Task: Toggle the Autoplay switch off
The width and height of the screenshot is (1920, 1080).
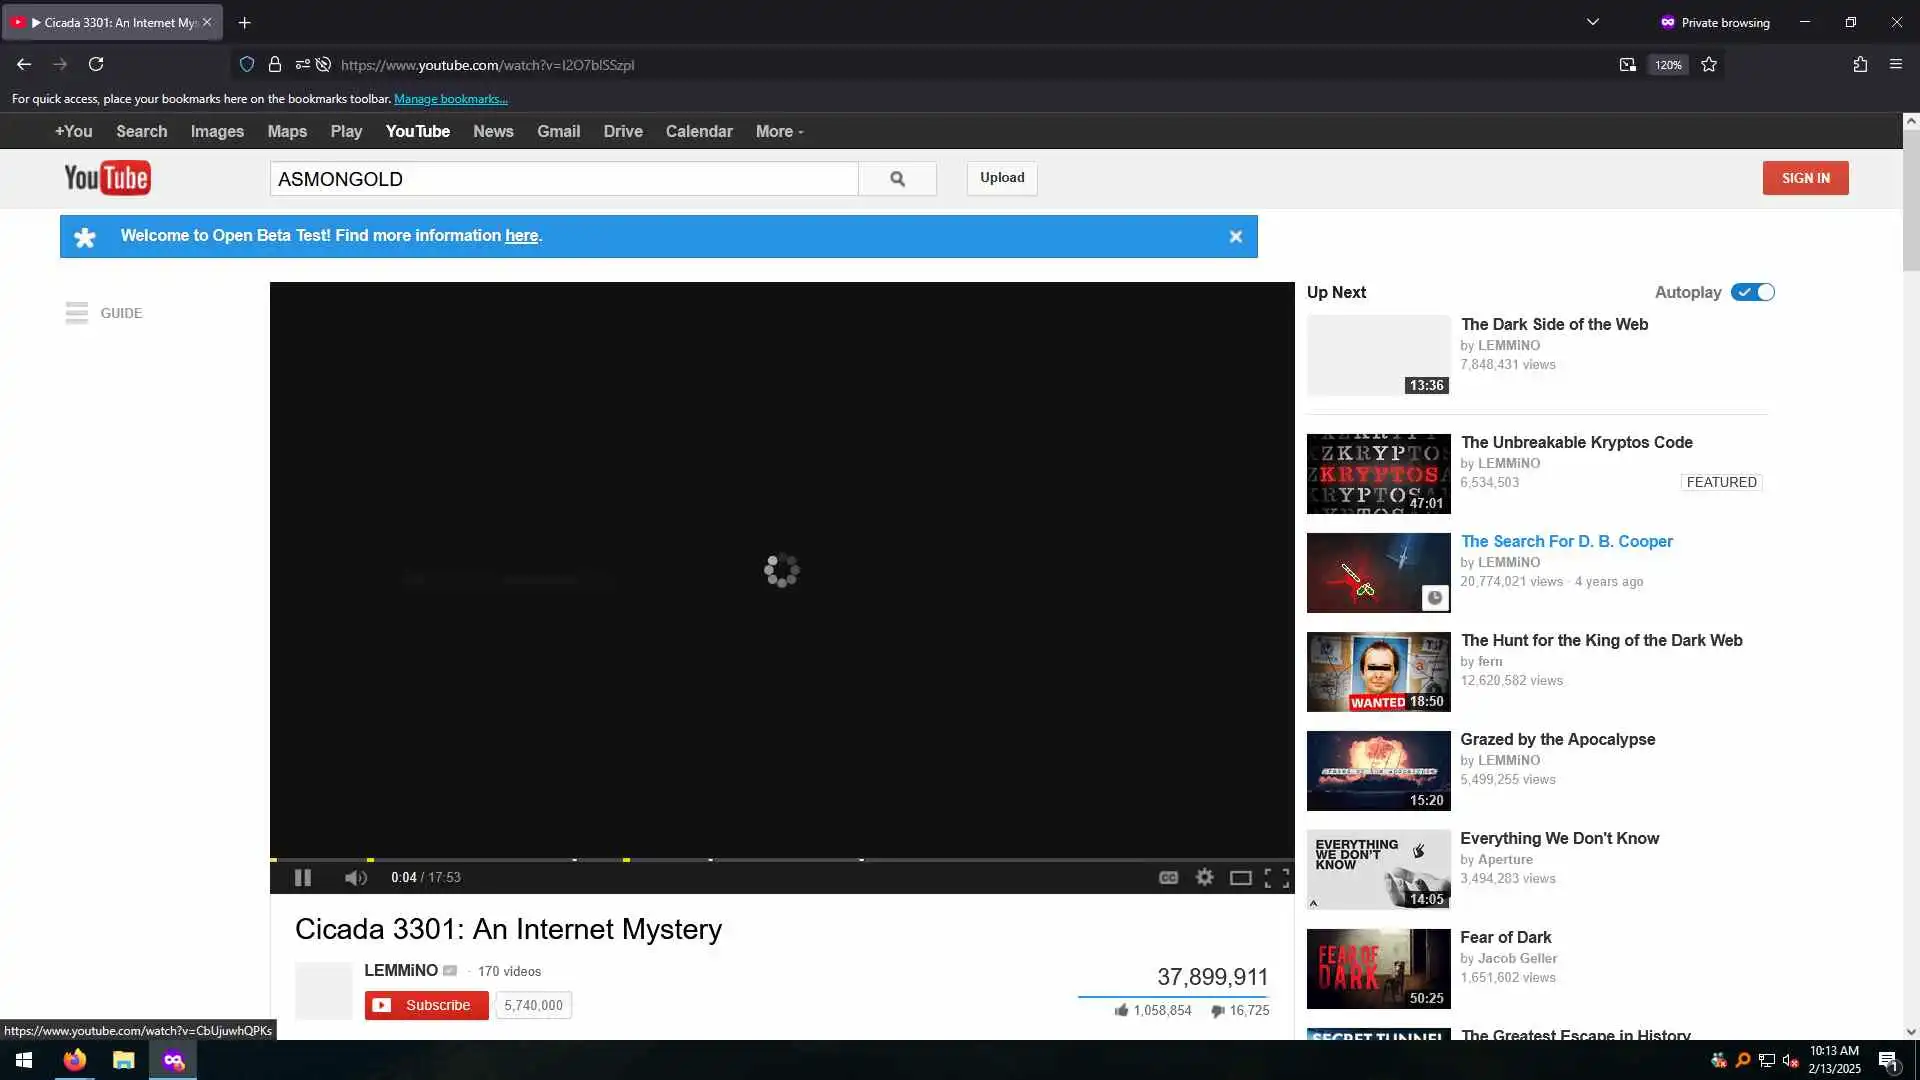Action: pyautogui.click(x=1753, y=292)
